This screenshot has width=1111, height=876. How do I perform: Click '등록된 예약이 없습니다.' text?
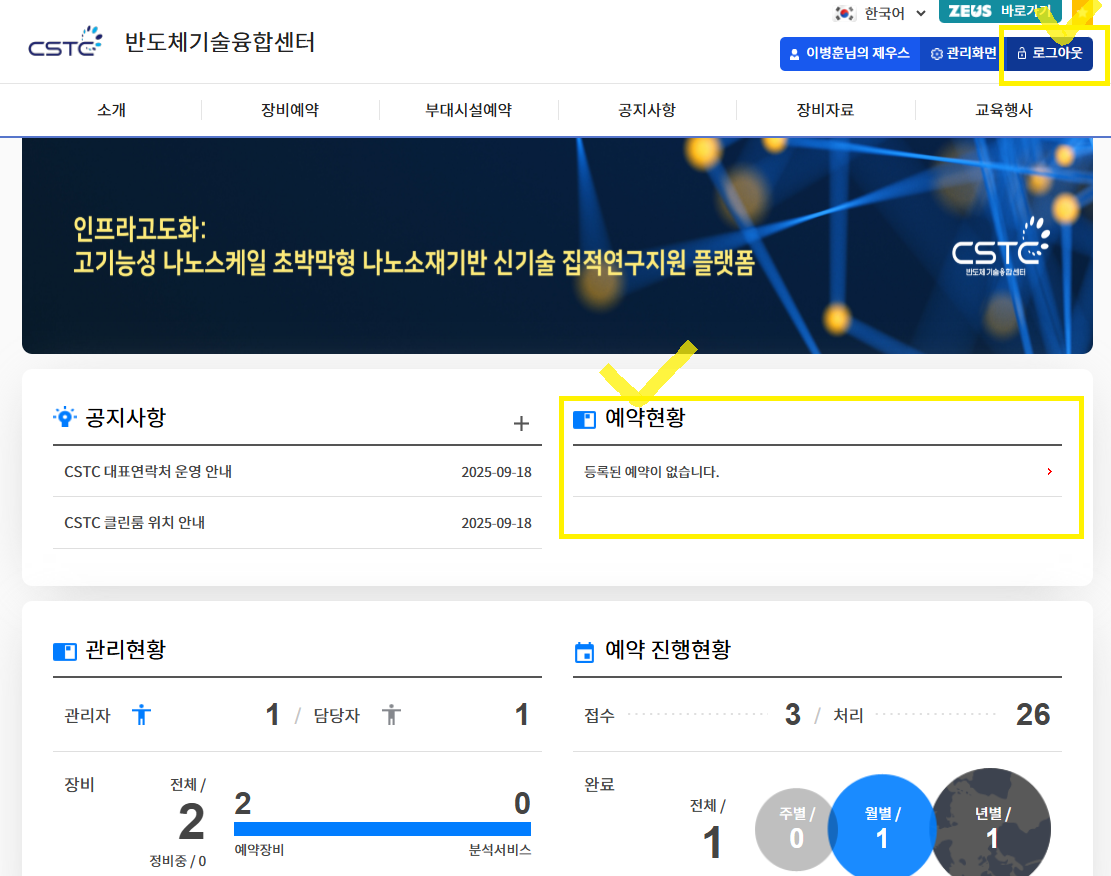click(x=651, y=471)
